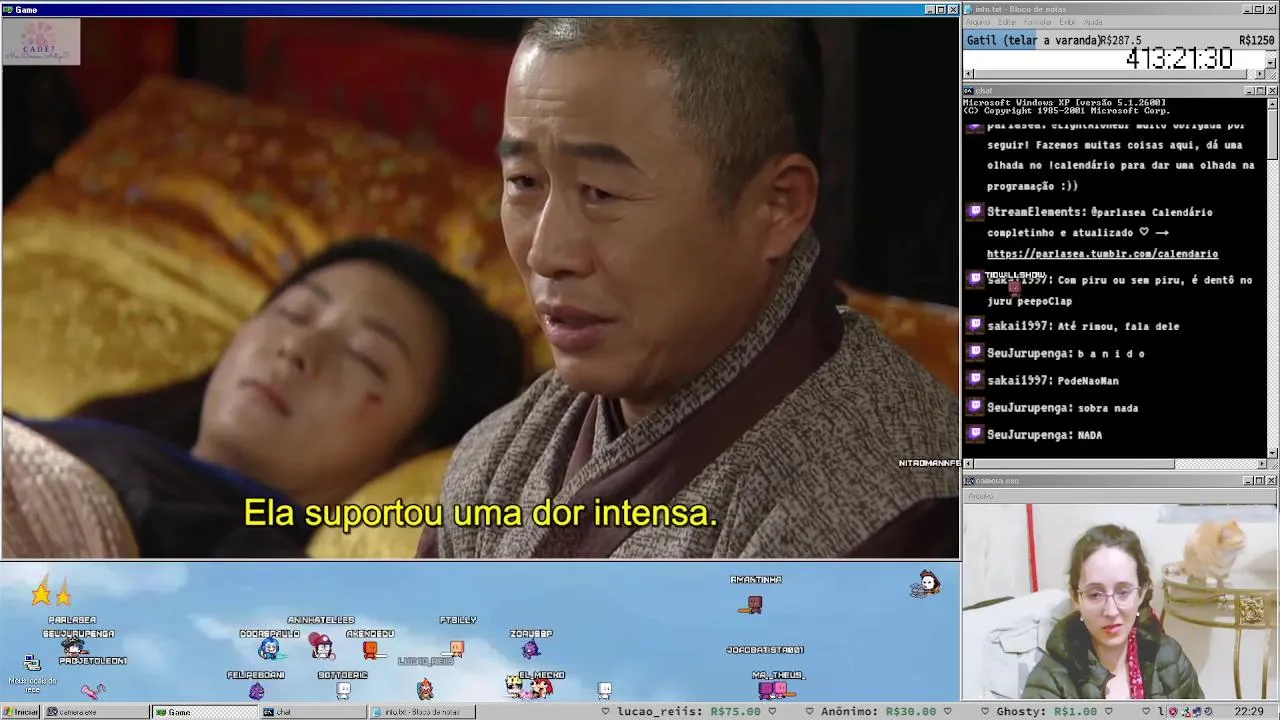Click the Game window title icon
1280x720 pixels.
coord(8,10)
